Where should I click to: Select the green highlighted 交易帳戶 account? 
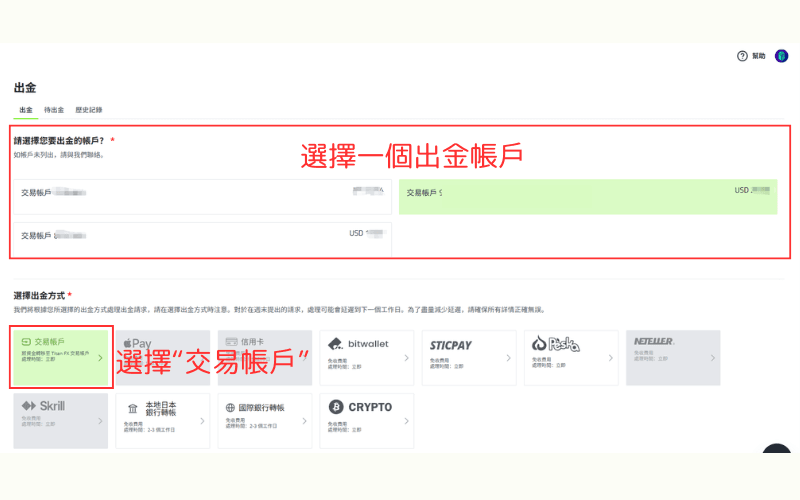point(587,197)
